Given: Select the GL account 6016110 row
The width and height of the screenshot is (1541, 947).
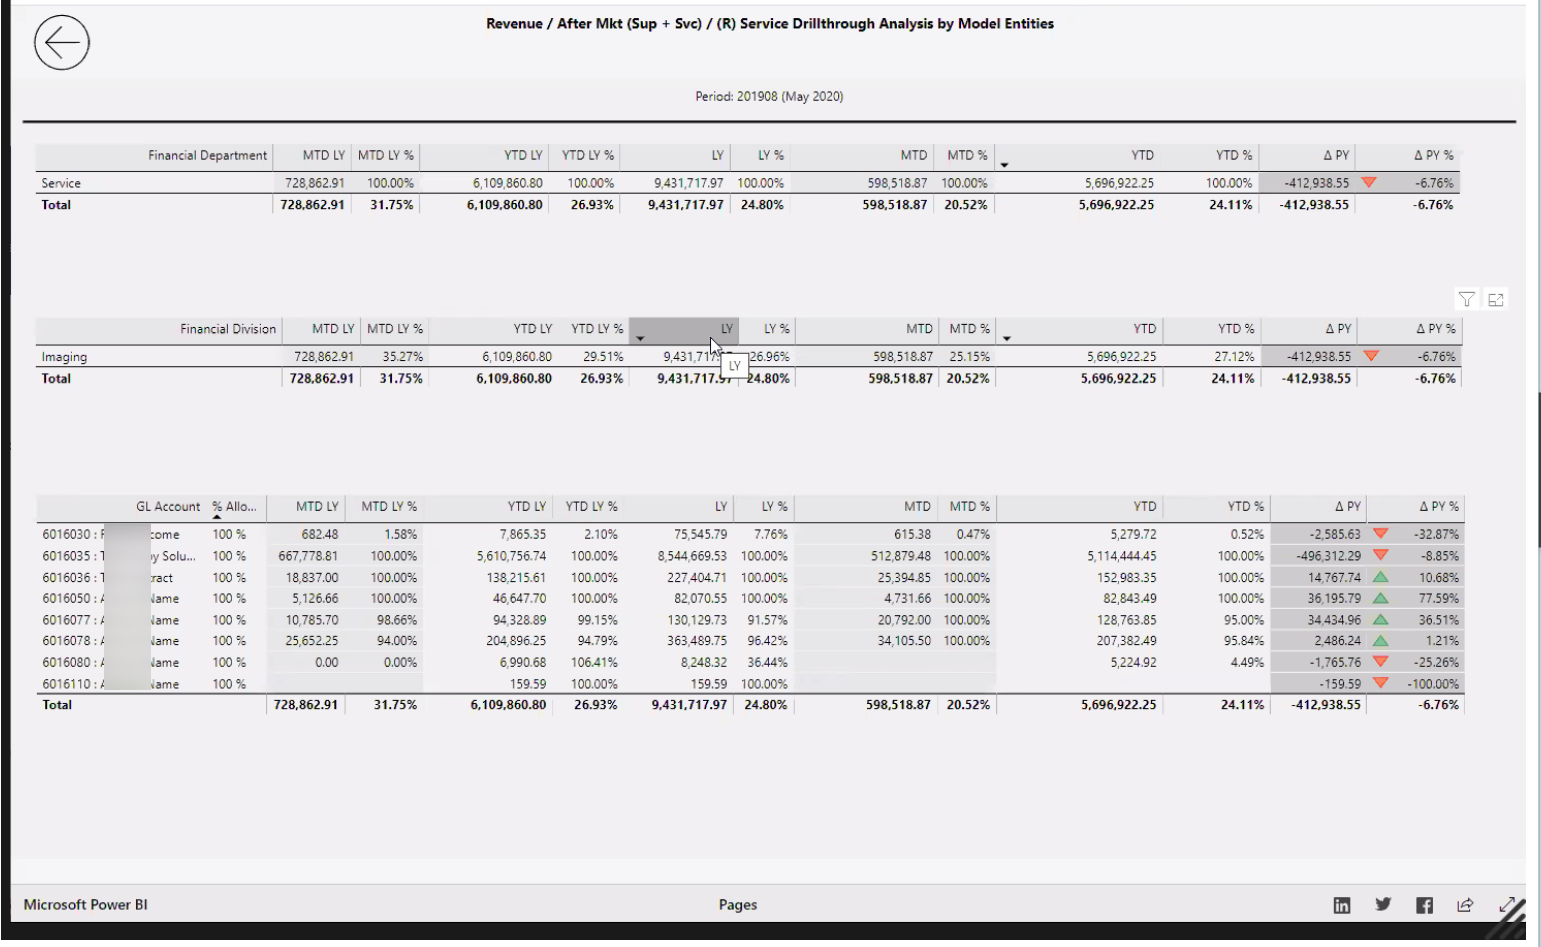Looking at the screenshot, I should (x=750, y=683).
